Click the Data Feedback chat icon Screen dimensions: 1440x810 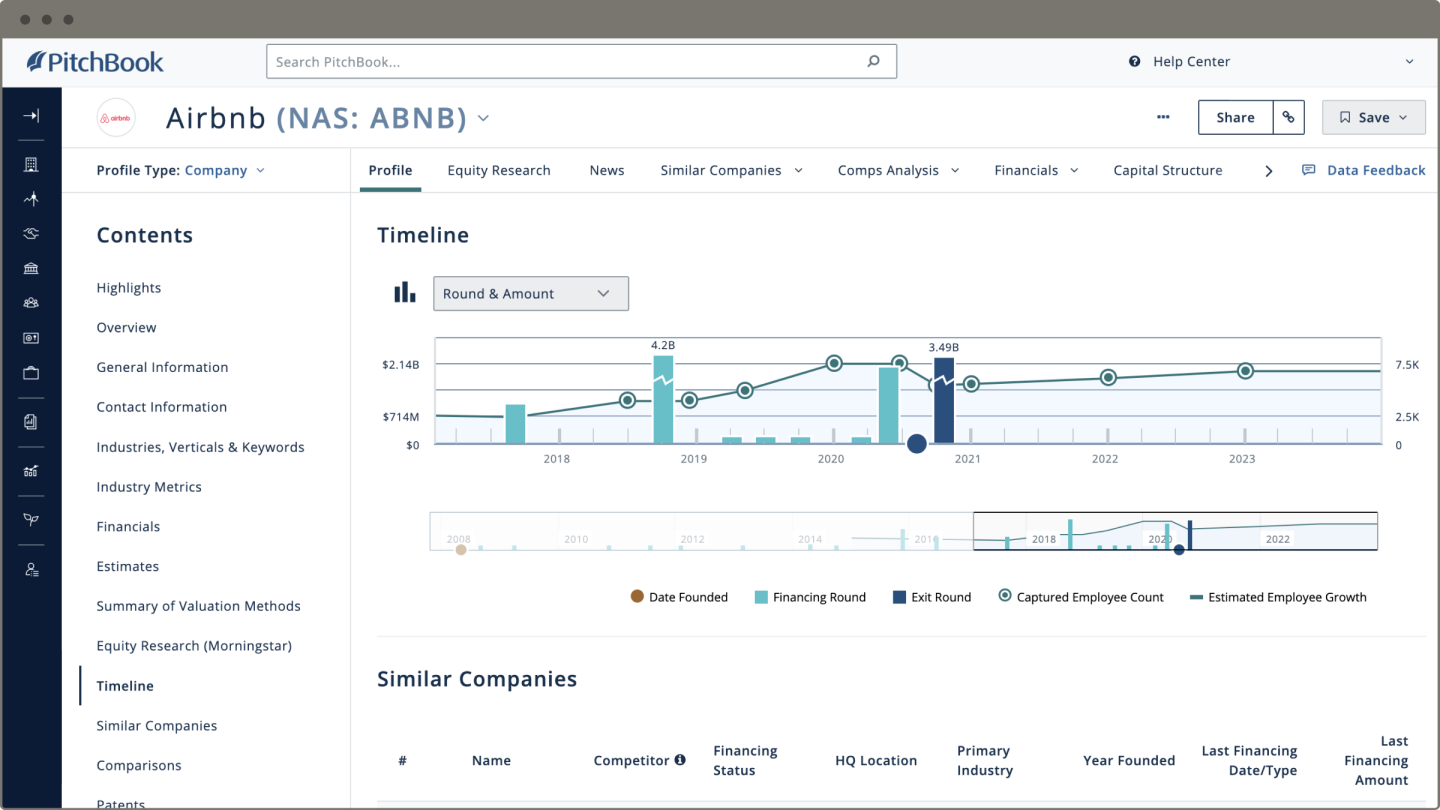(x=1308, y=170)
